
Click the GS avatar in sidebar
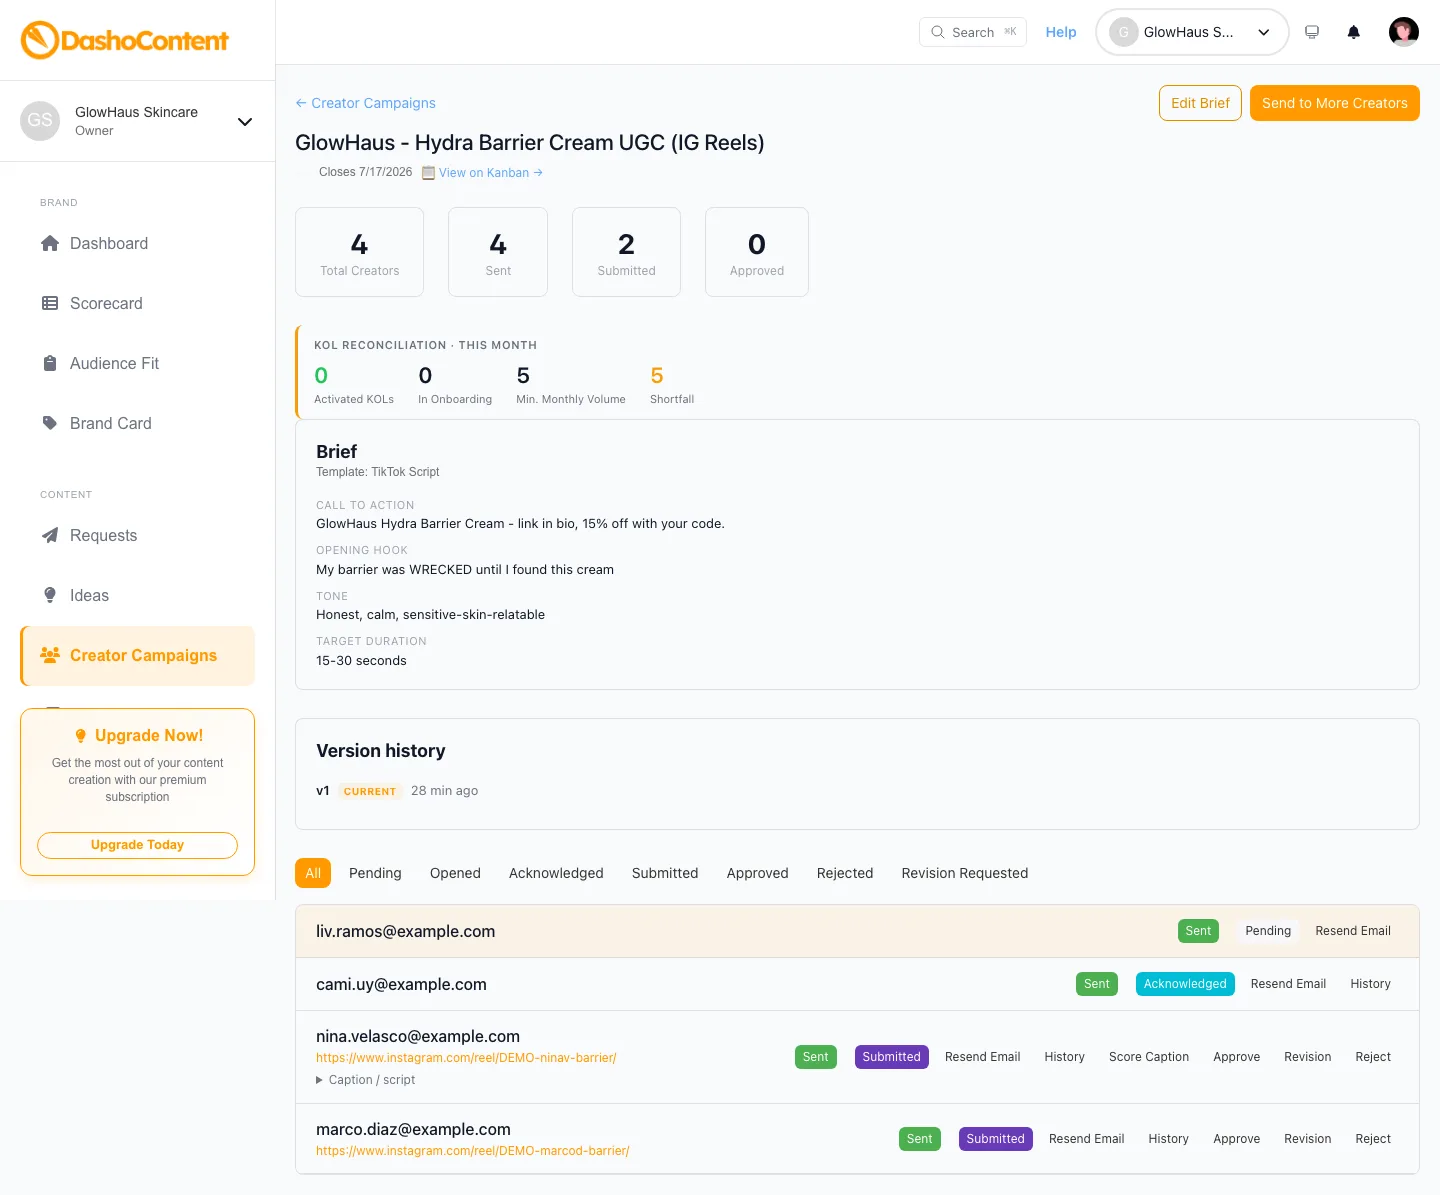(x=40, y=121)
